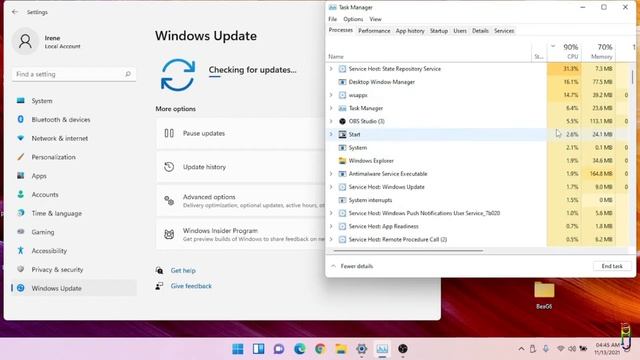
Task: Click the Settings back arrow
Action: tap(15, 12)
